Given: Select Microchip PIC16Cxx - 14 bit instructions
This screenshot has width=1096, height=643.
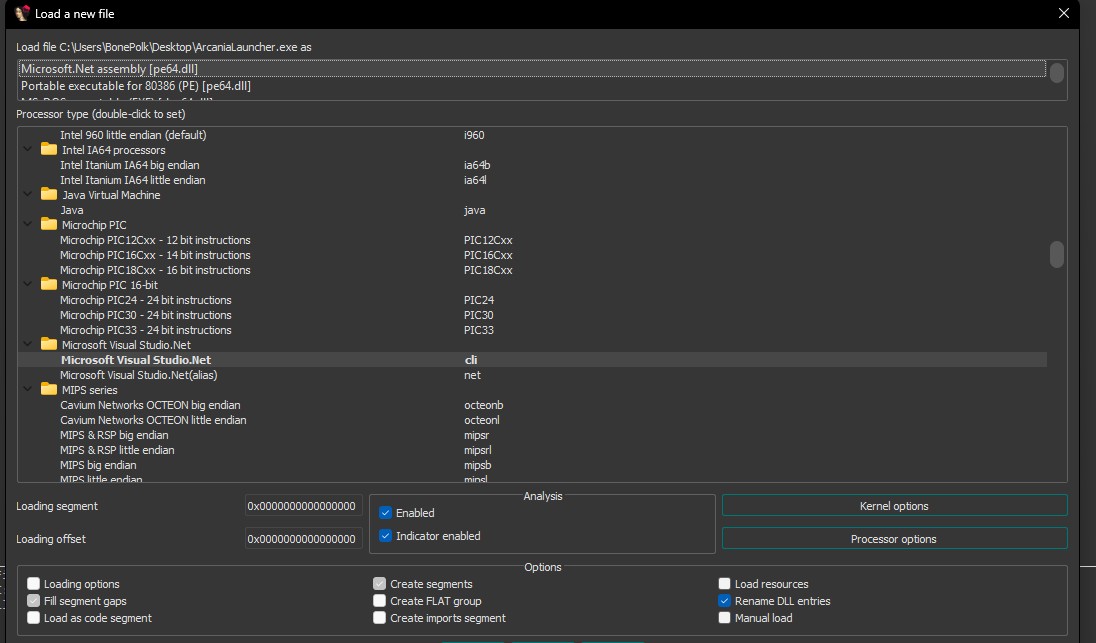Looking at the screenshot, I should coord(532,255).
